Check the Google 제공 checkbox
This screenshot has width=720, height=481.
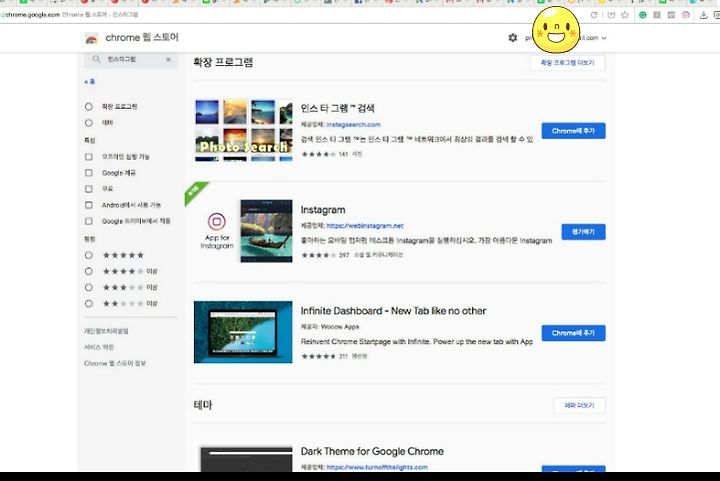89,173
